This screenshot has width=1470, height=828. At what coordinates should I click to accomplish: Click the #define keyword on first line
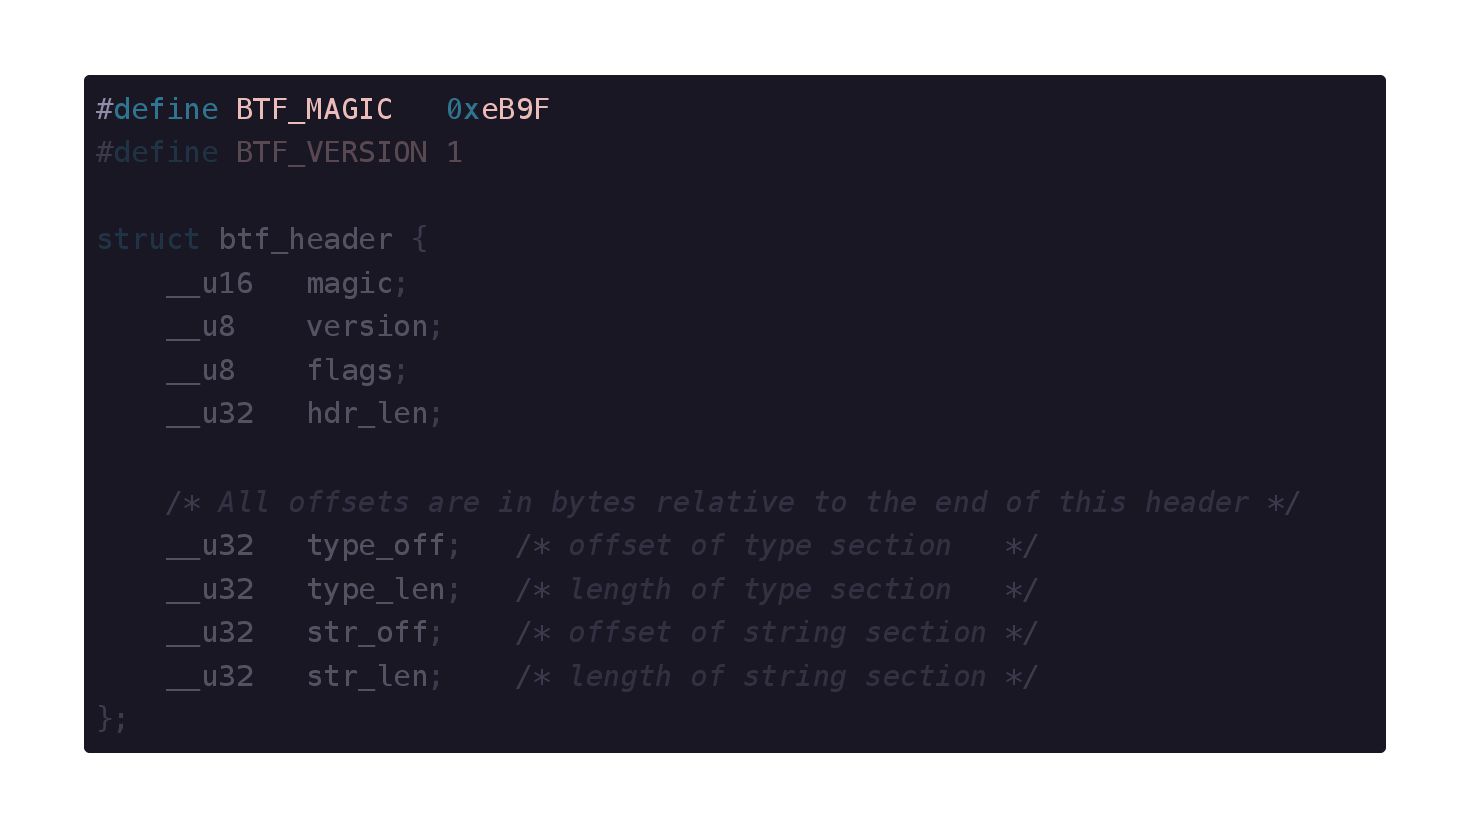point(157,109)
